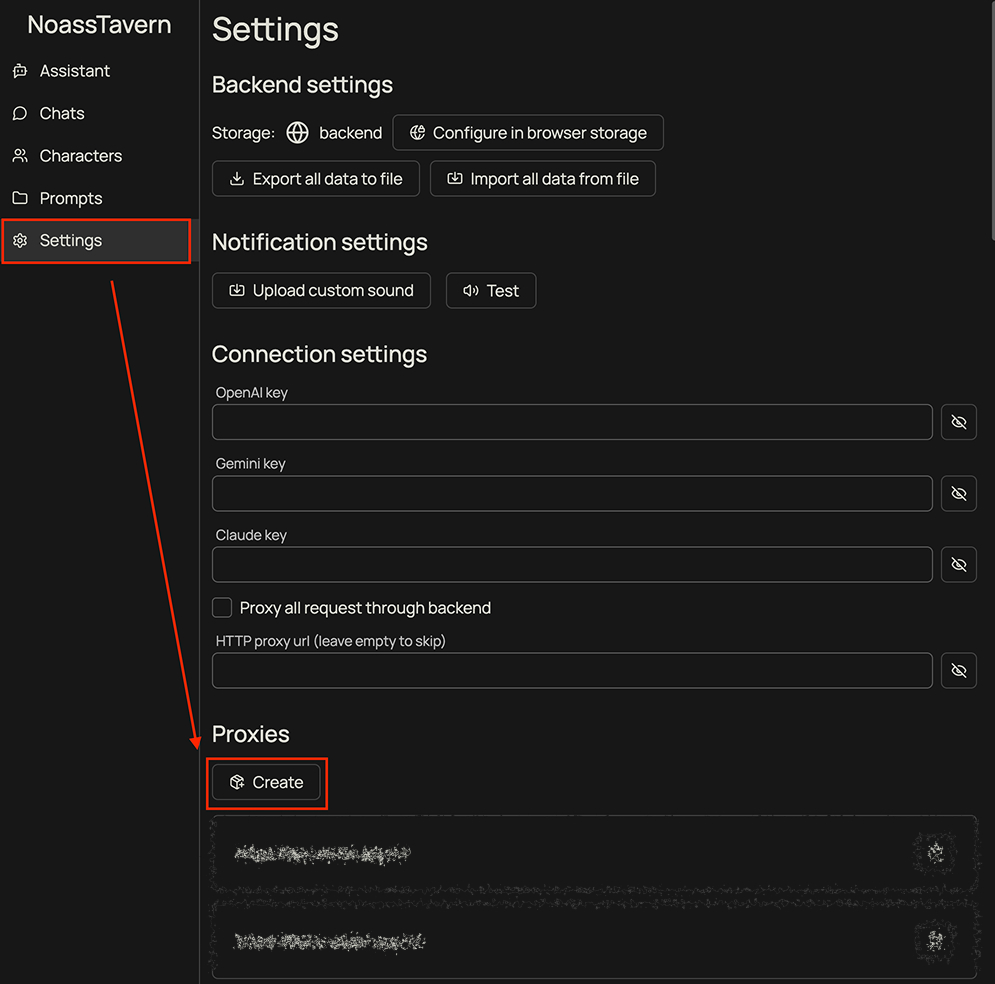Focus the OpenAI key input field
This screenshot has width=995, height=984.
(572, 422)
